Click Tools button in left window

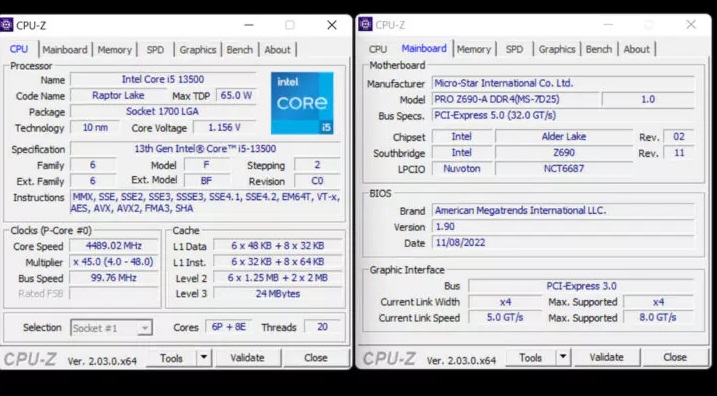(x=171, y=358)
